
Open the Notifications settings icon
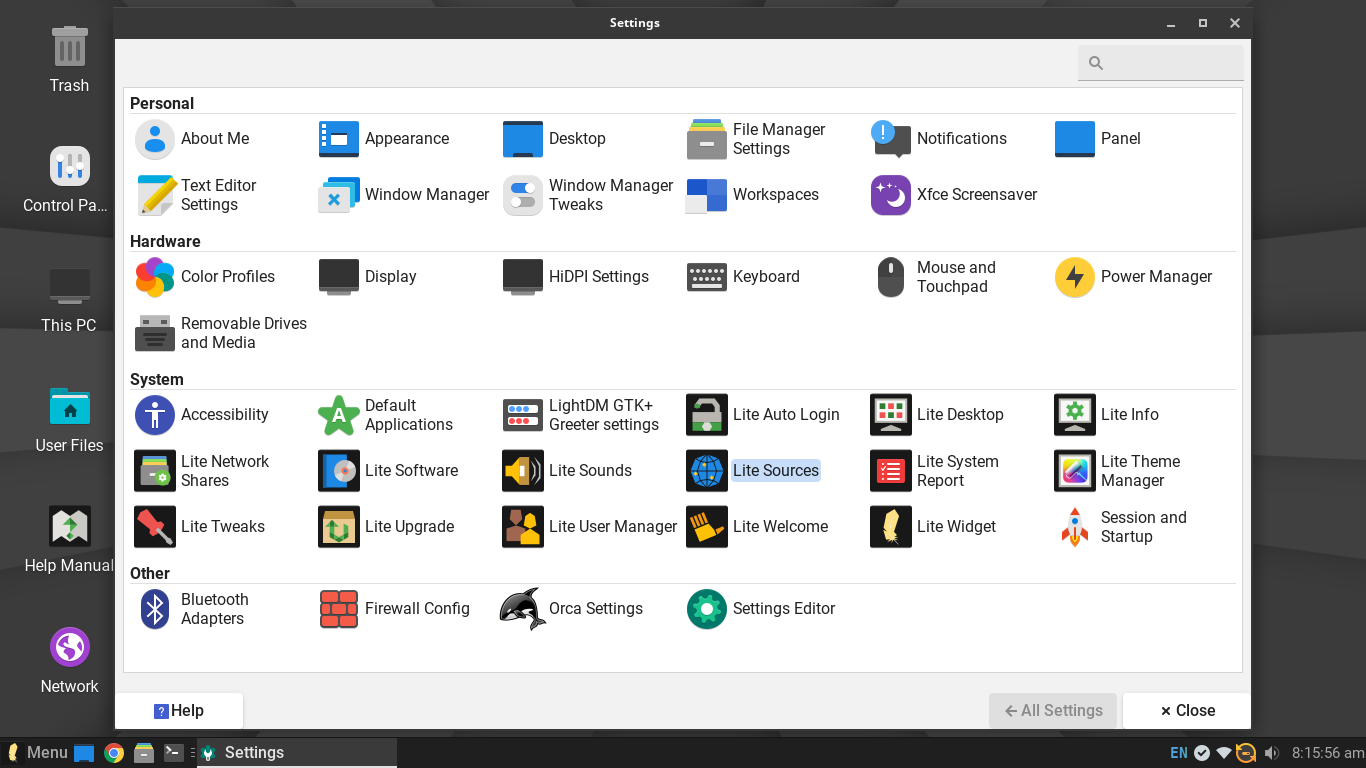click(x=891, y=139)
